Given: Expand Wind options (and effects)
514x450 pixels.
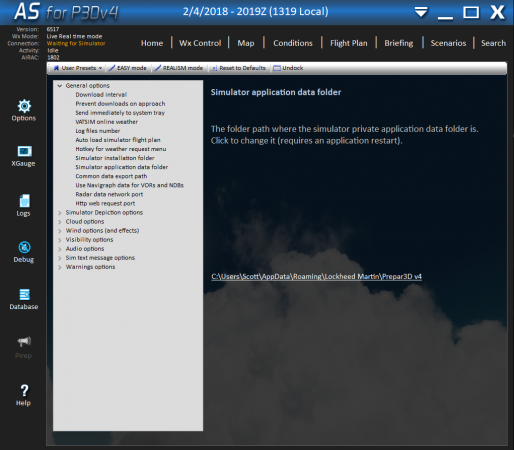Looking at the screenshot, I should coord(60,231).
